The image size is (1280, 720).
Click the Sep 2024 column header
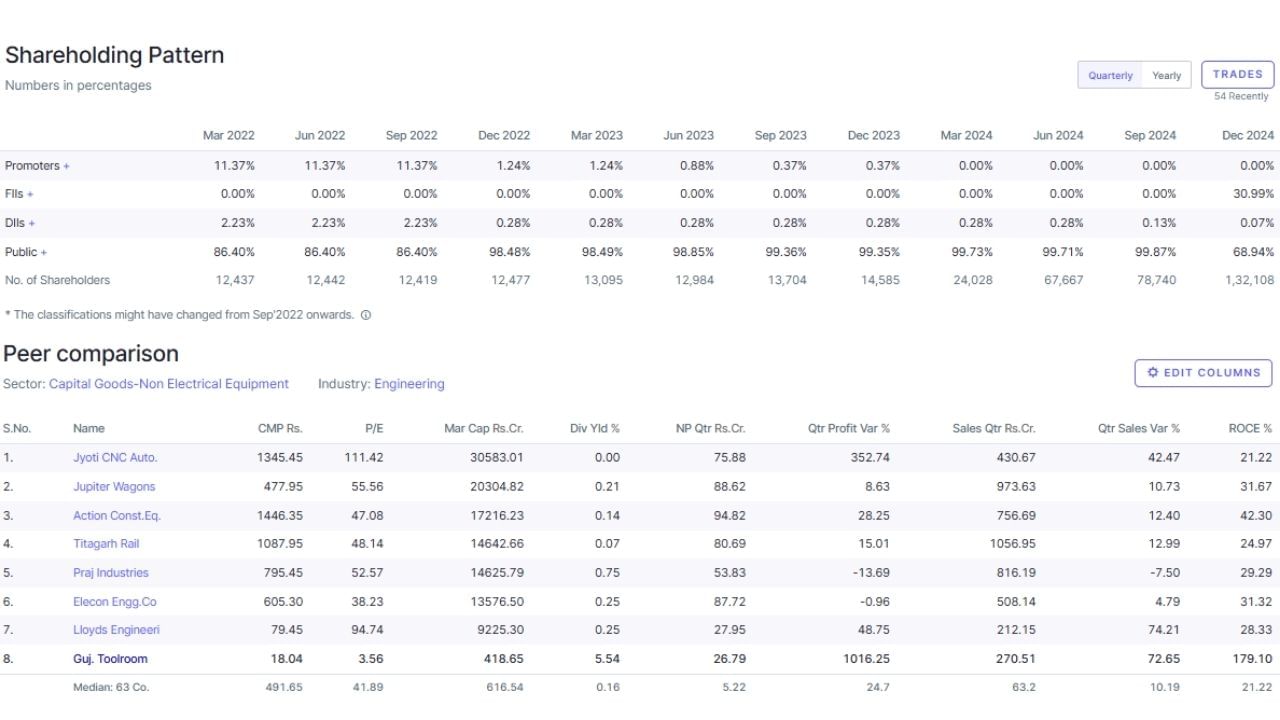pyautogui.click(x=1150, y=136)
